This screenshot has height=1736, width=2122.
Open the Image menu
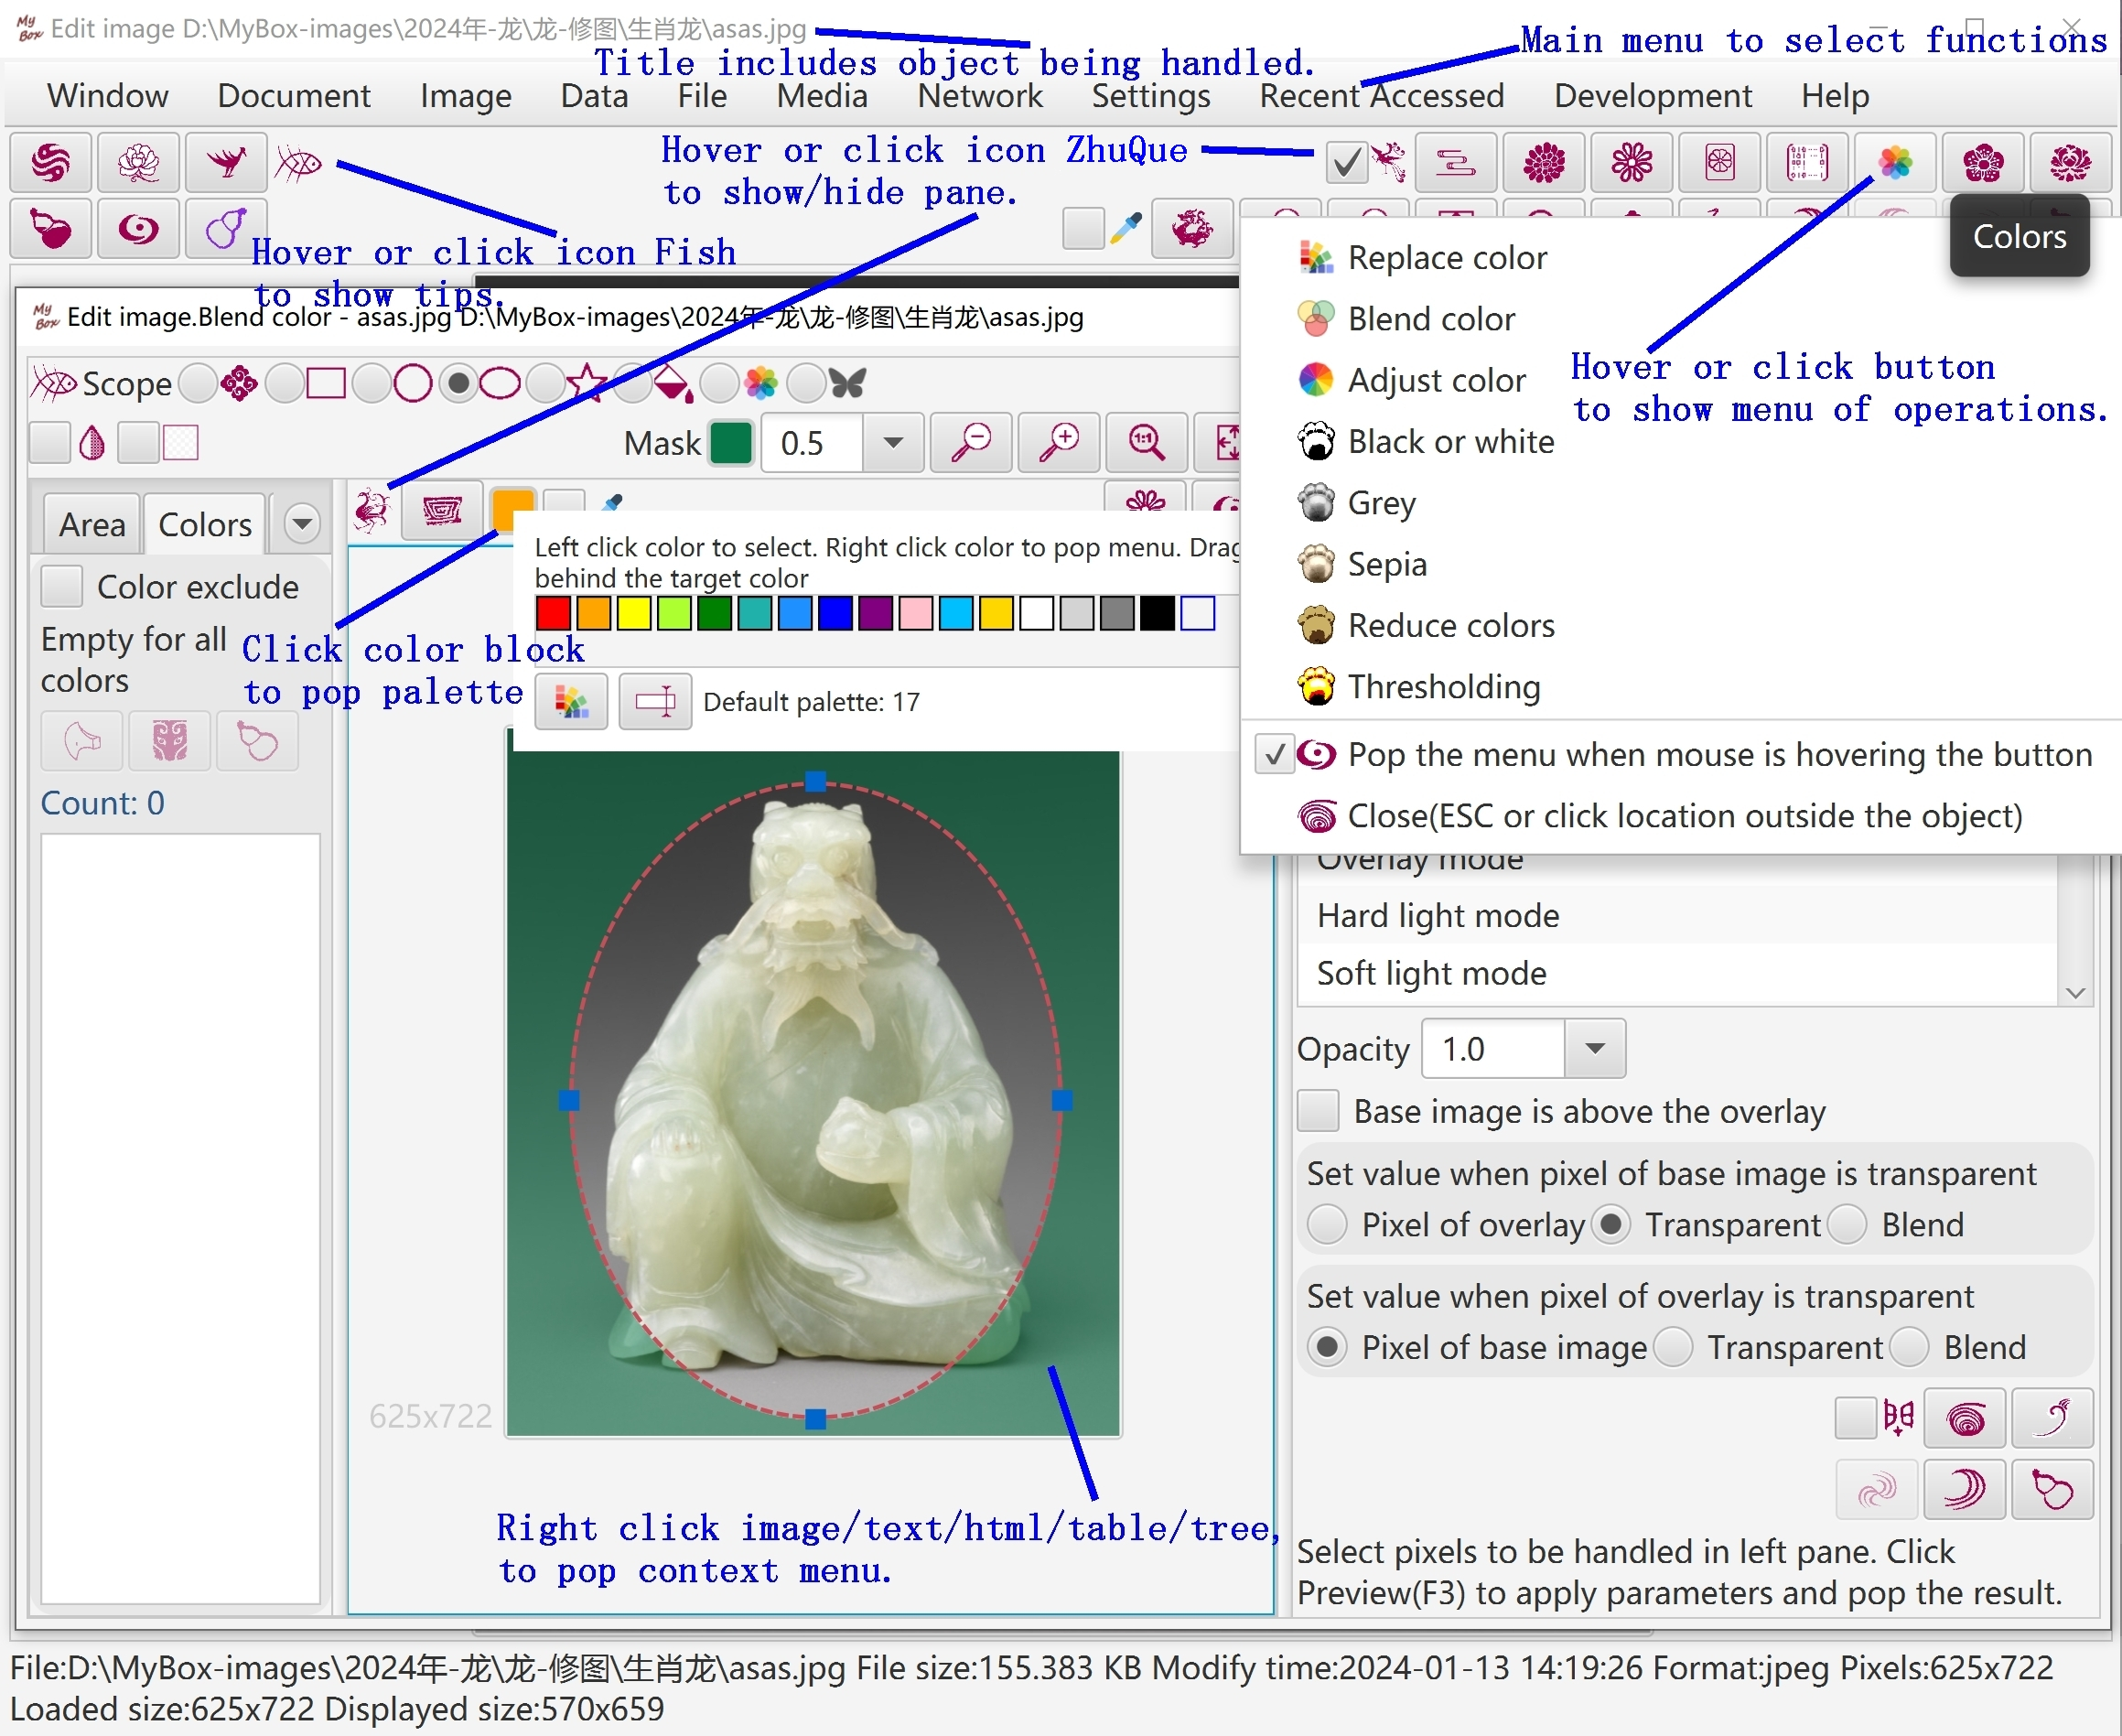[x=465, y=96]
